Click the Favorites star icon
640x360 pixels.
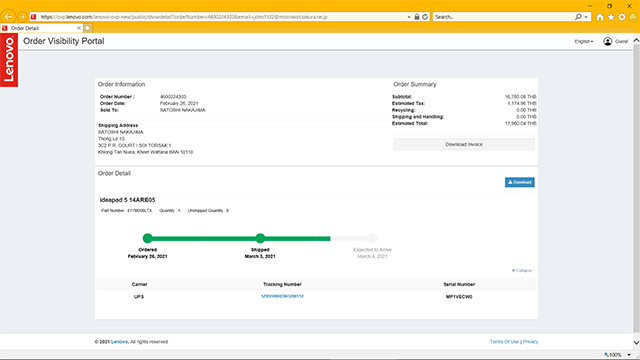(611, 17)
